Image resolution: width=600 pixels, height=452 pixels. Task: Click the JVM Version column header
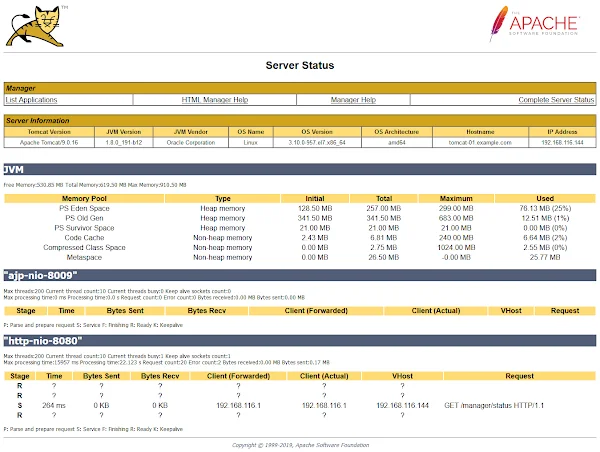pos(123,132)
